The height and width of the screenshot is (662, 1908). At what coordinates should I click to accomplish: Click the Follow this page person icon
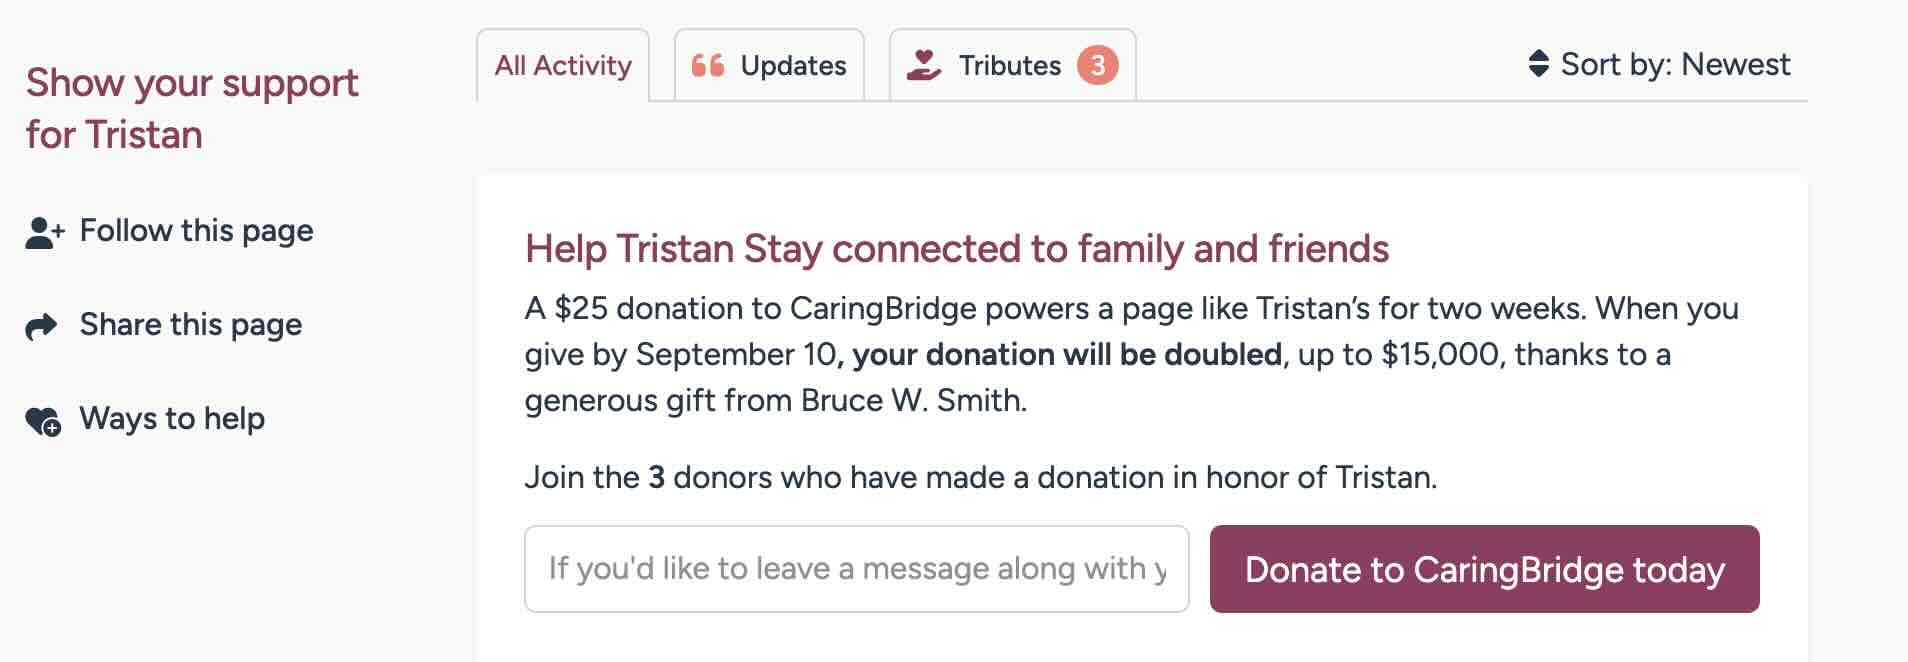tap(43, 232)
